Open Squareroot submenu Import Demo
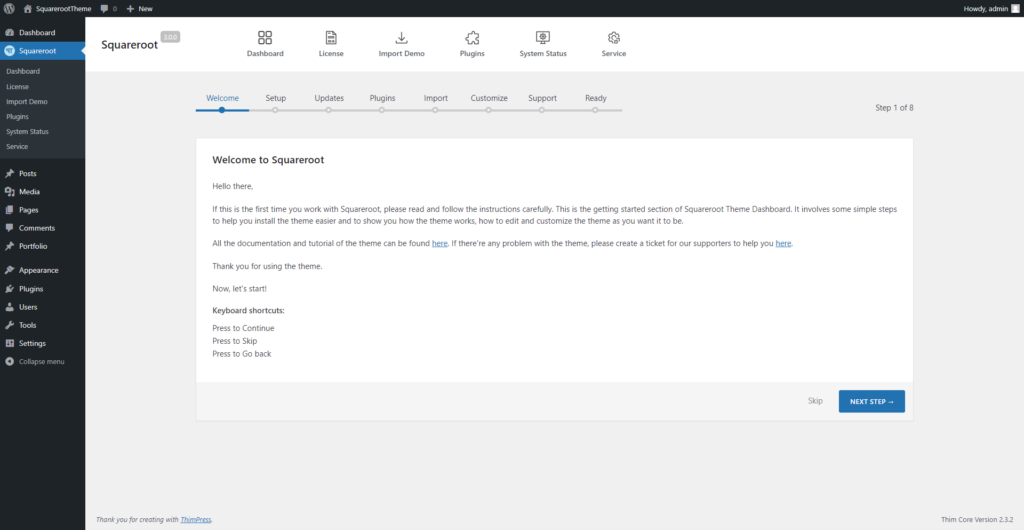 [27, 101]
